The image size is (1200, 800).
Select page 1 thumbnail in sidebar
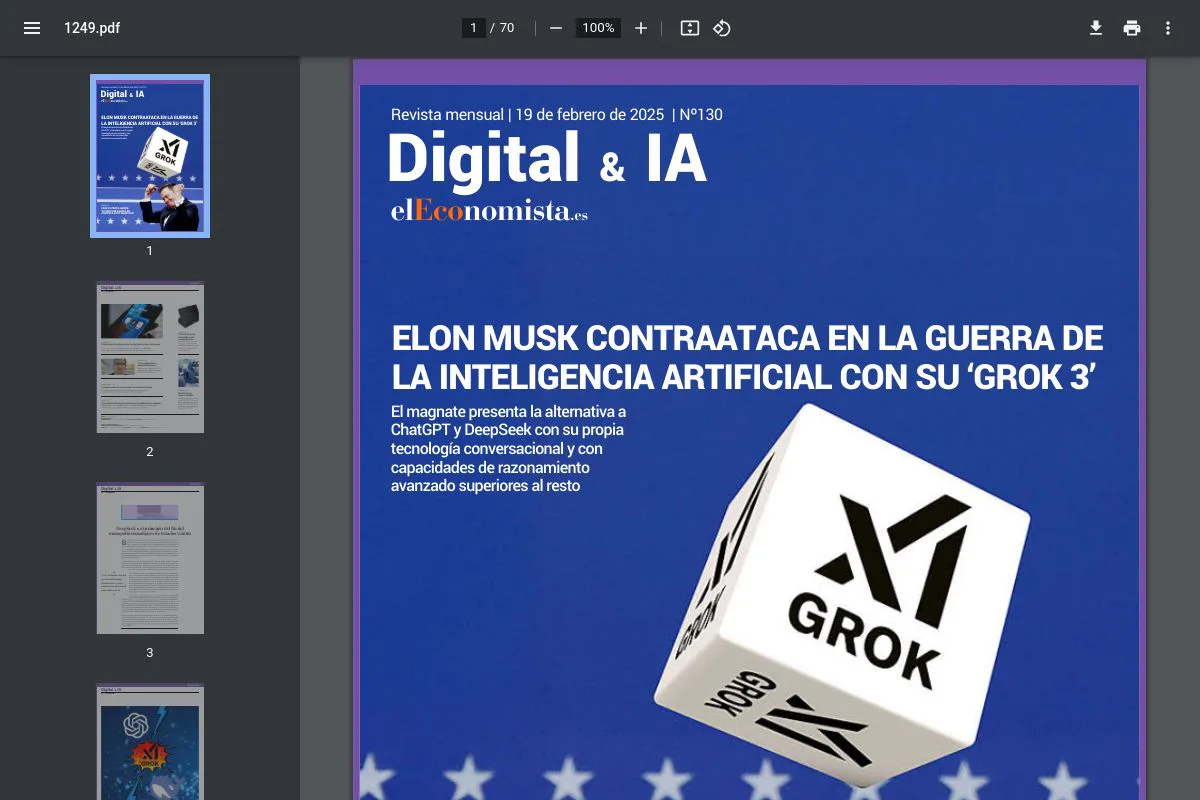[x=150, y=156]
